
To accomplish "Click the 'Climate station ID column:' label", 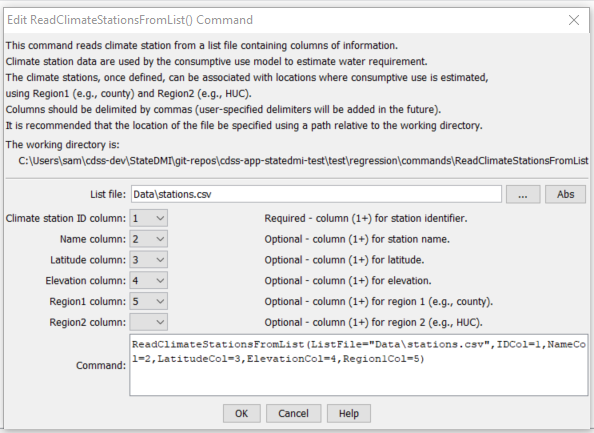I will (66, 219).
